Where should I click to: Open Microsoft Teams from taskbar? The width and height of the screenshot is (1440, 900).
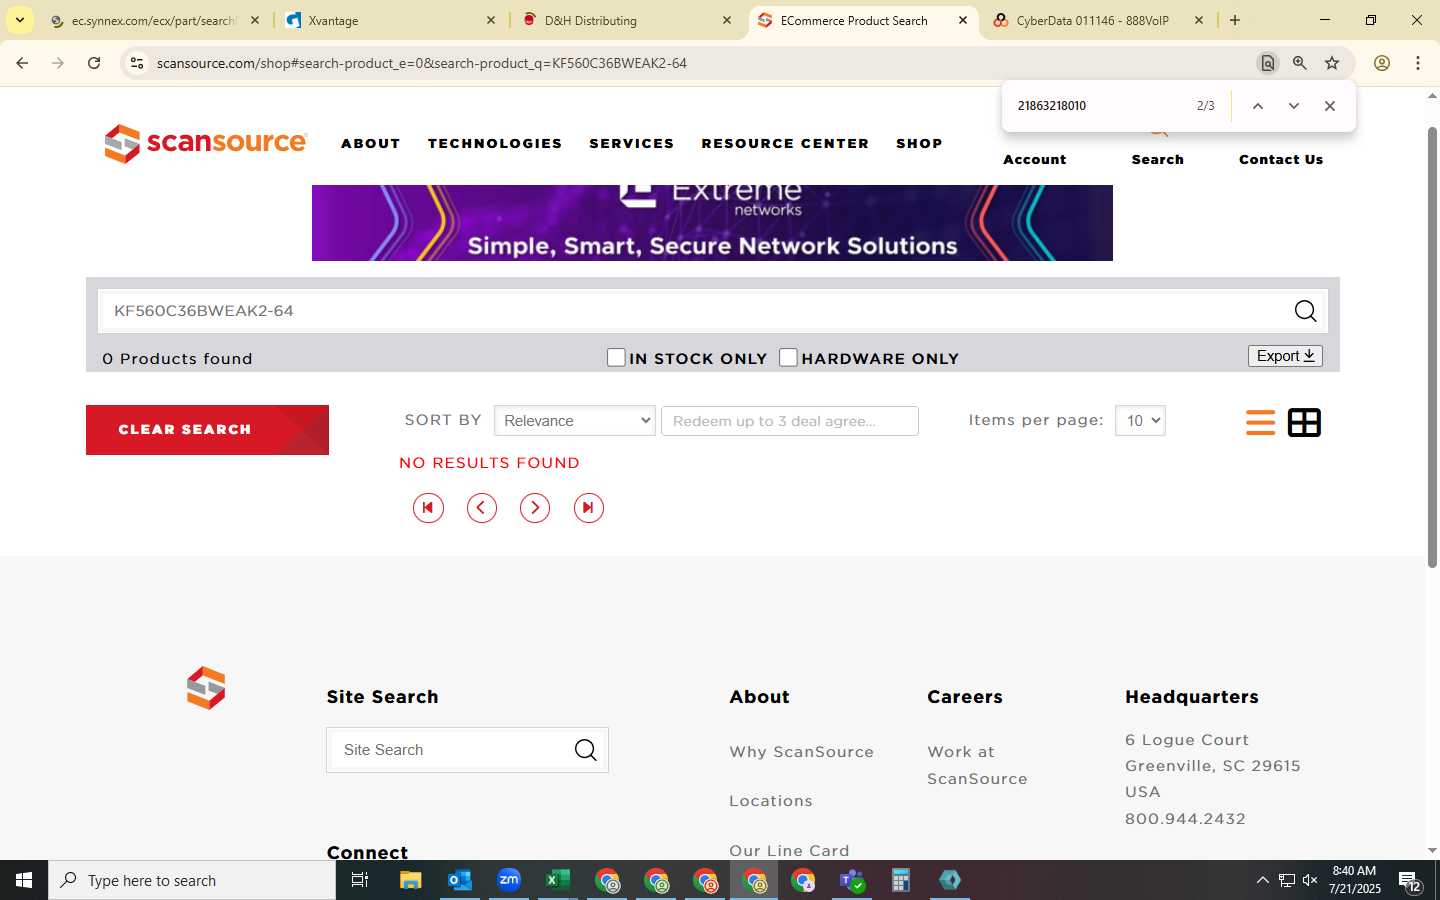[852, 880]
